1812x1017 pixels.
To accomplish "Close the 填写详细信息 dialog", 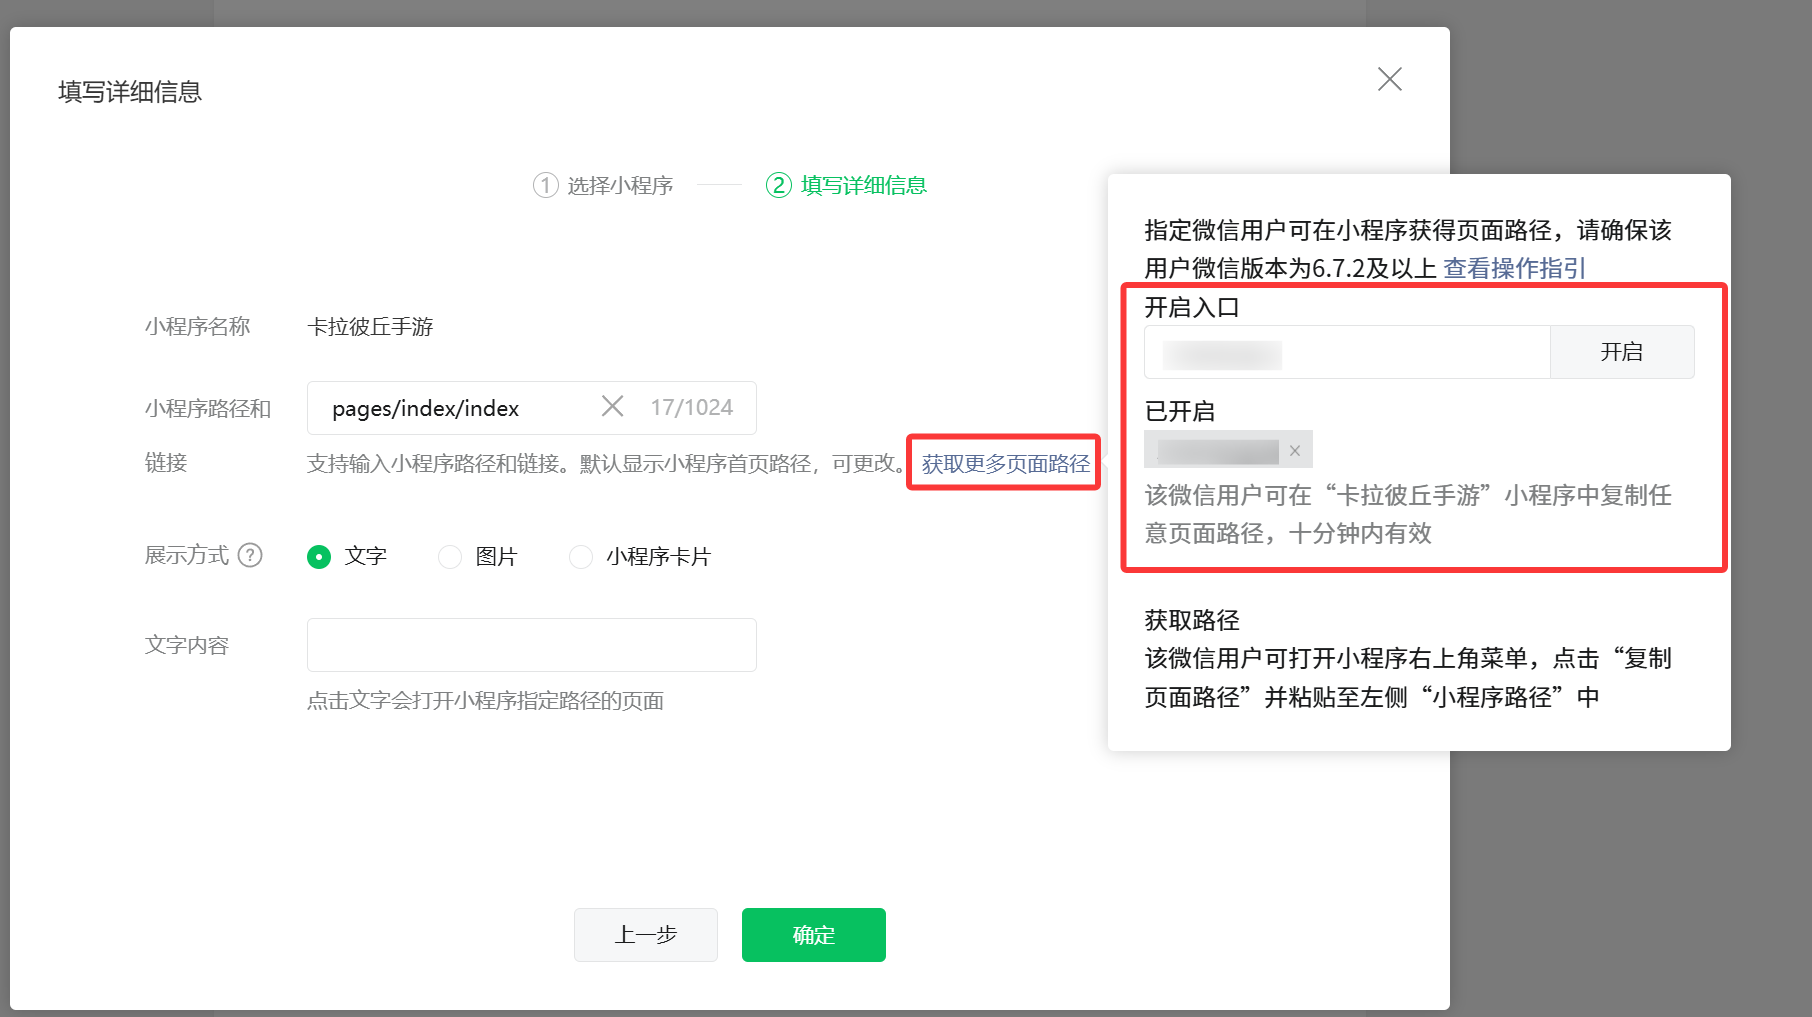I will (1389, 79).
